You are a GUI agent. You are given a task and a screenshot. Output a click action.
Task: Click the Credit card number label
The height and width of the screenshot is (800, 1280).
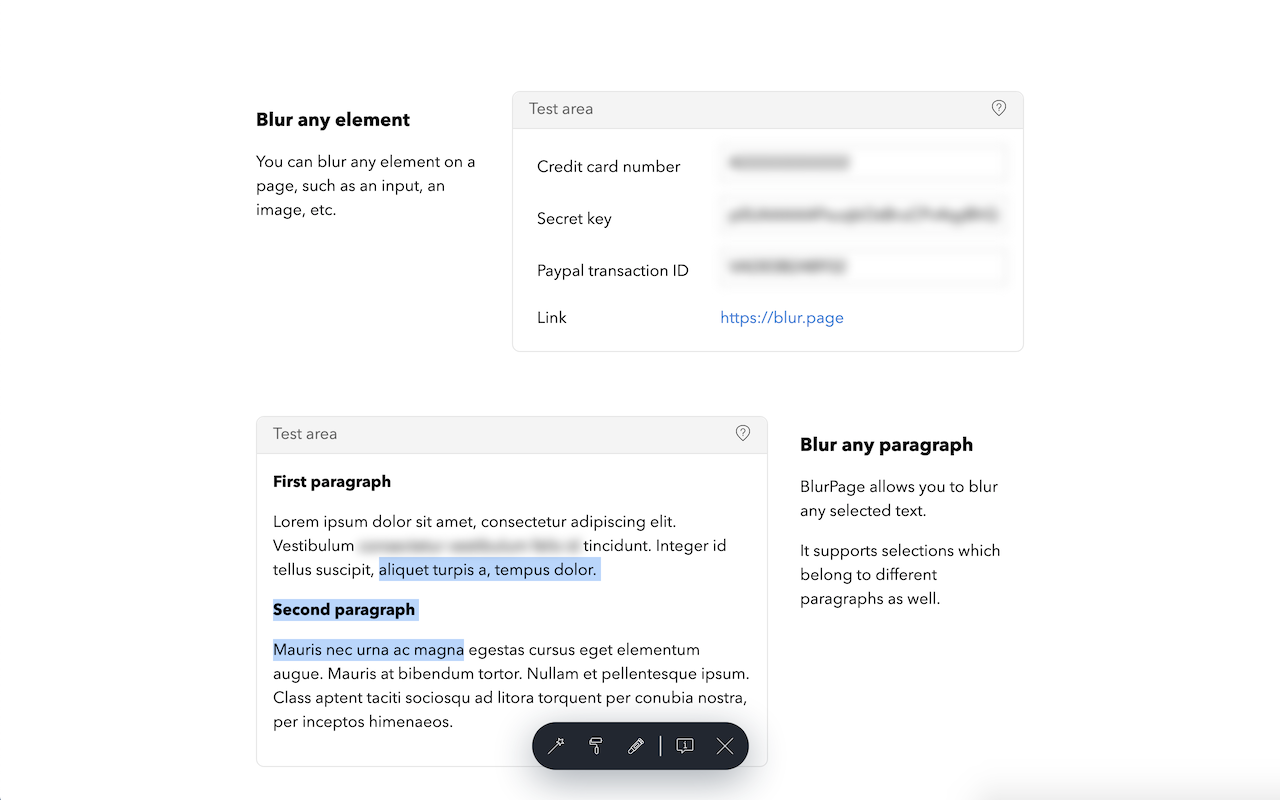point(608,166)
